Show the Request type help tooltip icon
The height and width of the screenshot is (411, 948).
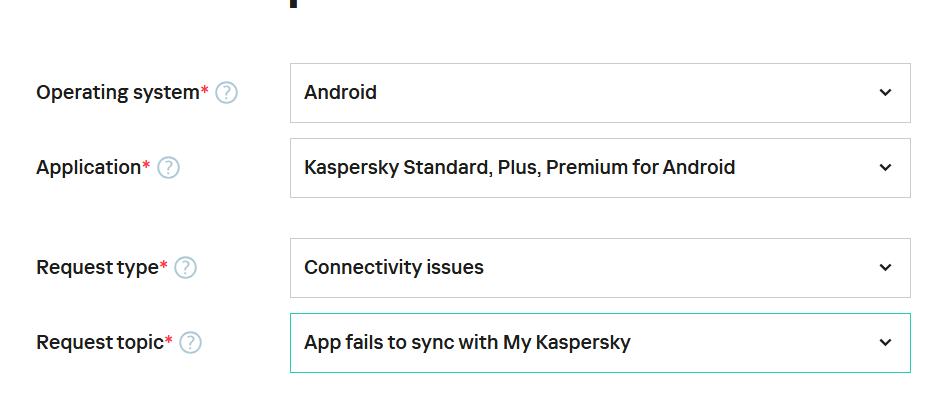pyautogui.click(x=186, y=268)
